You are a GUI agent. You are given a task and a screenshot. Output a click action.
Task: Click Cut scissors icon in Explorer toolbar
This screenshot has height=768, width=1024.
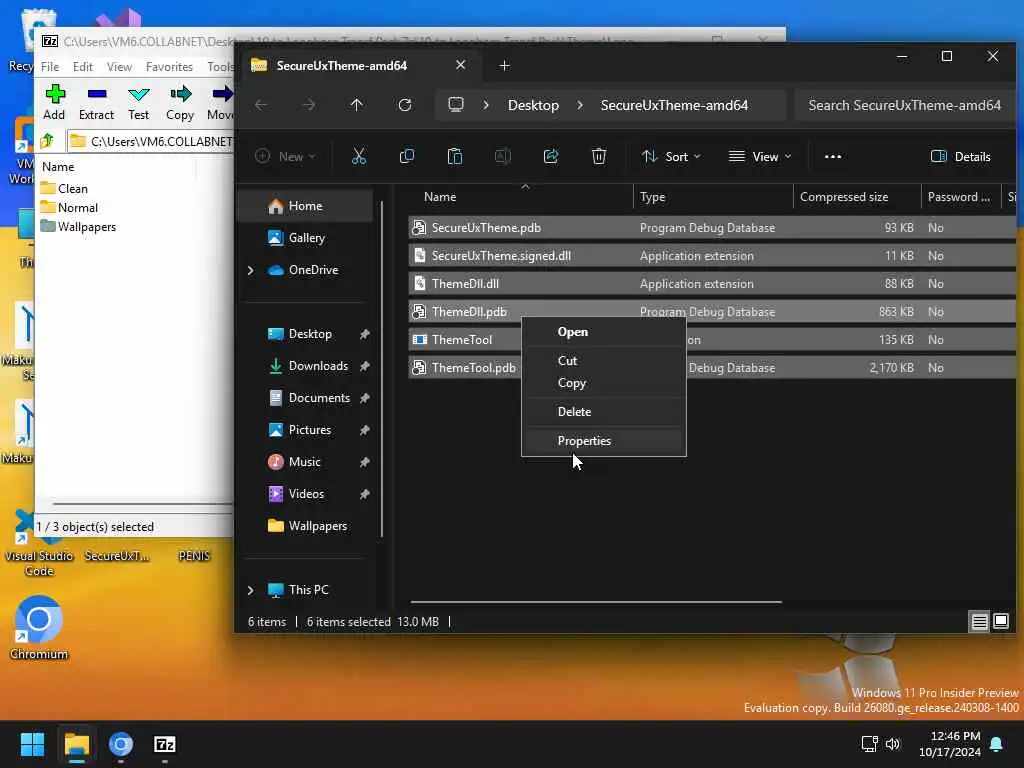[359, 156]
